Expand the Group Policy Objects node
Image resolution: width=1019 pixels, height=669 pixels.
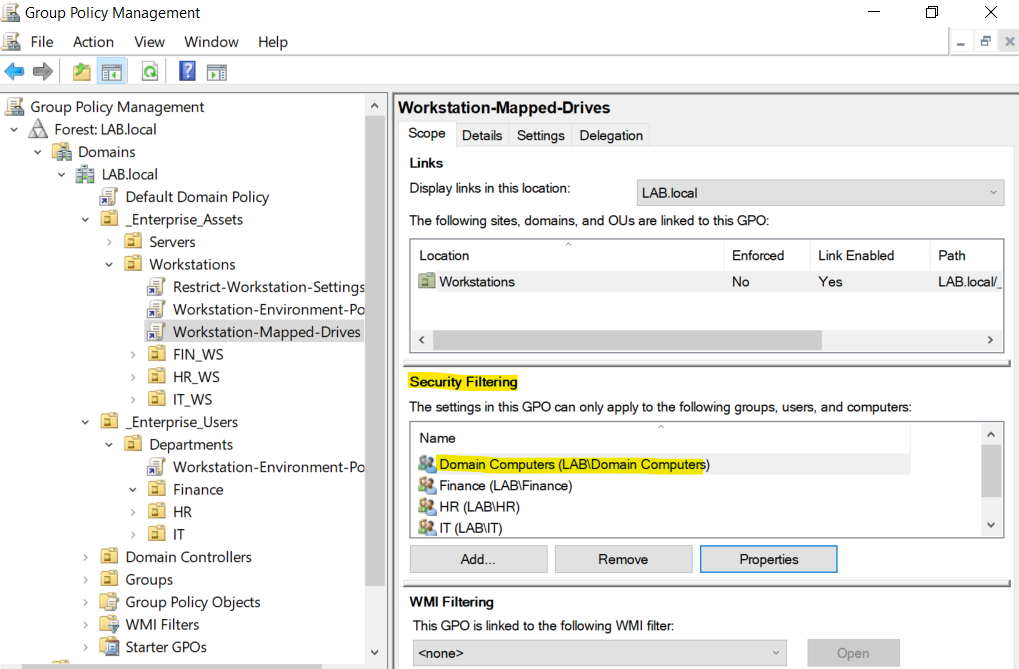(85, 602)
